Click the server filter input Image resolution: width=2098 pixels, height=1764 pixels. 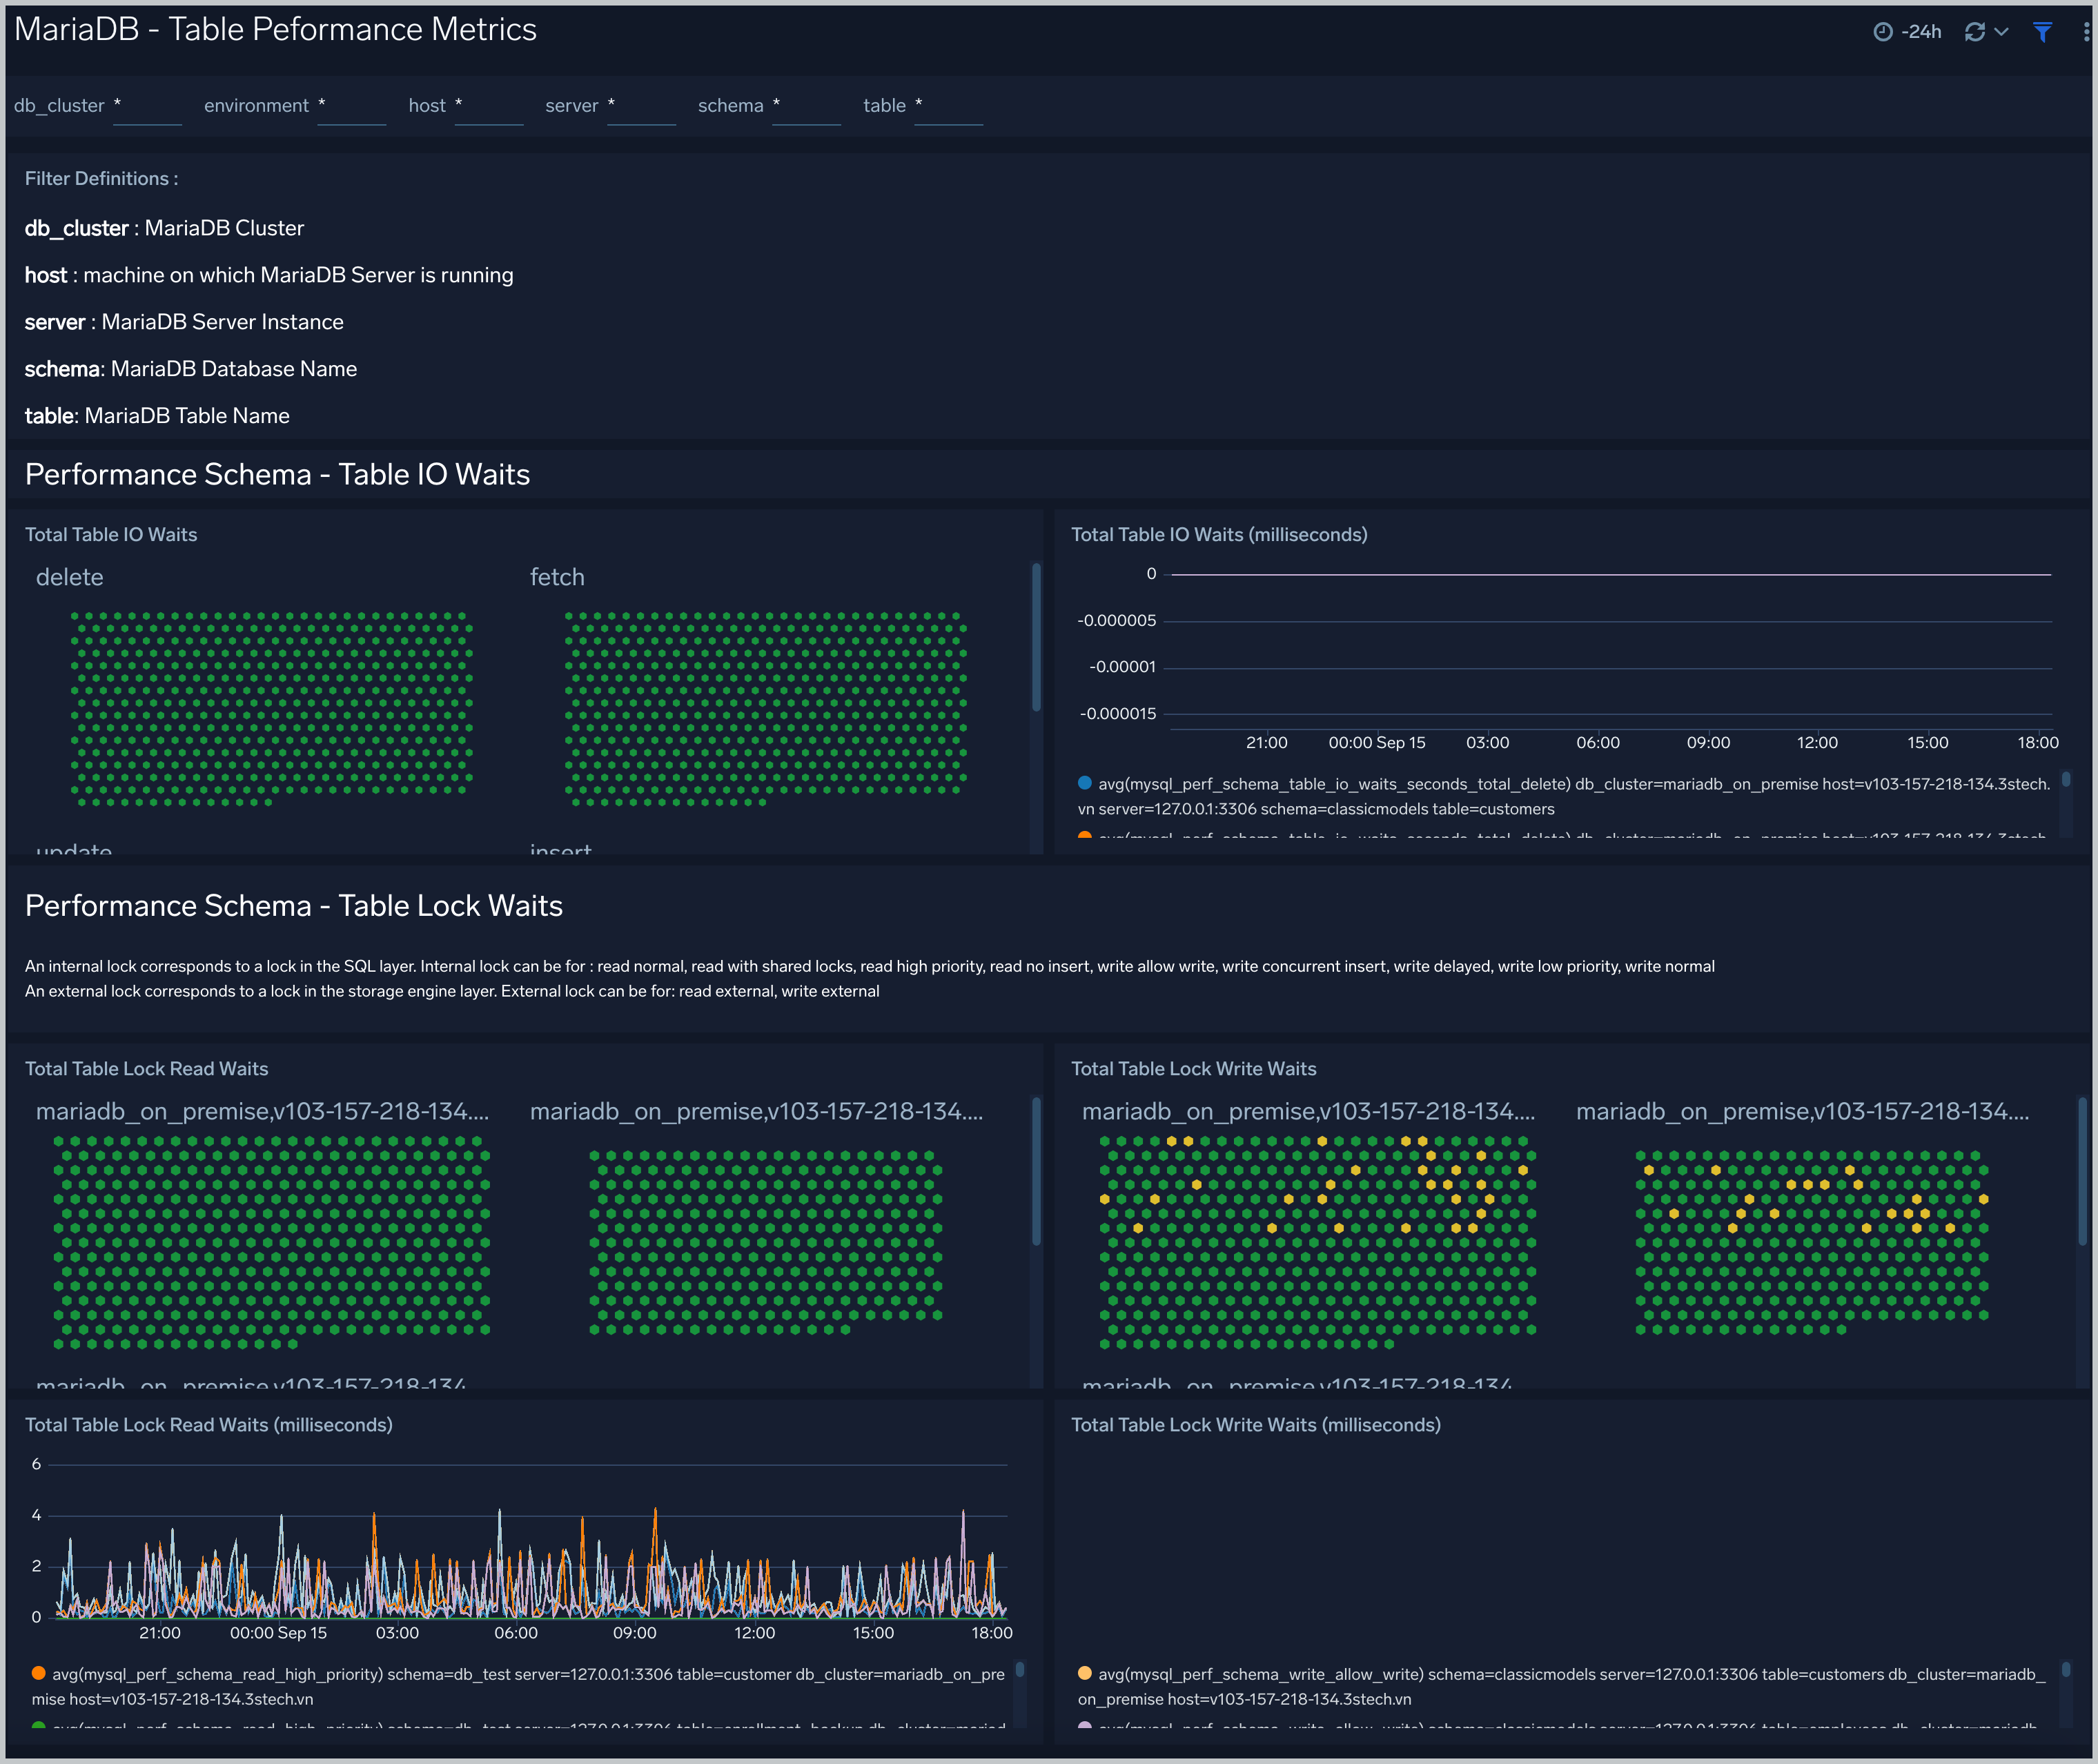[641, 106]
